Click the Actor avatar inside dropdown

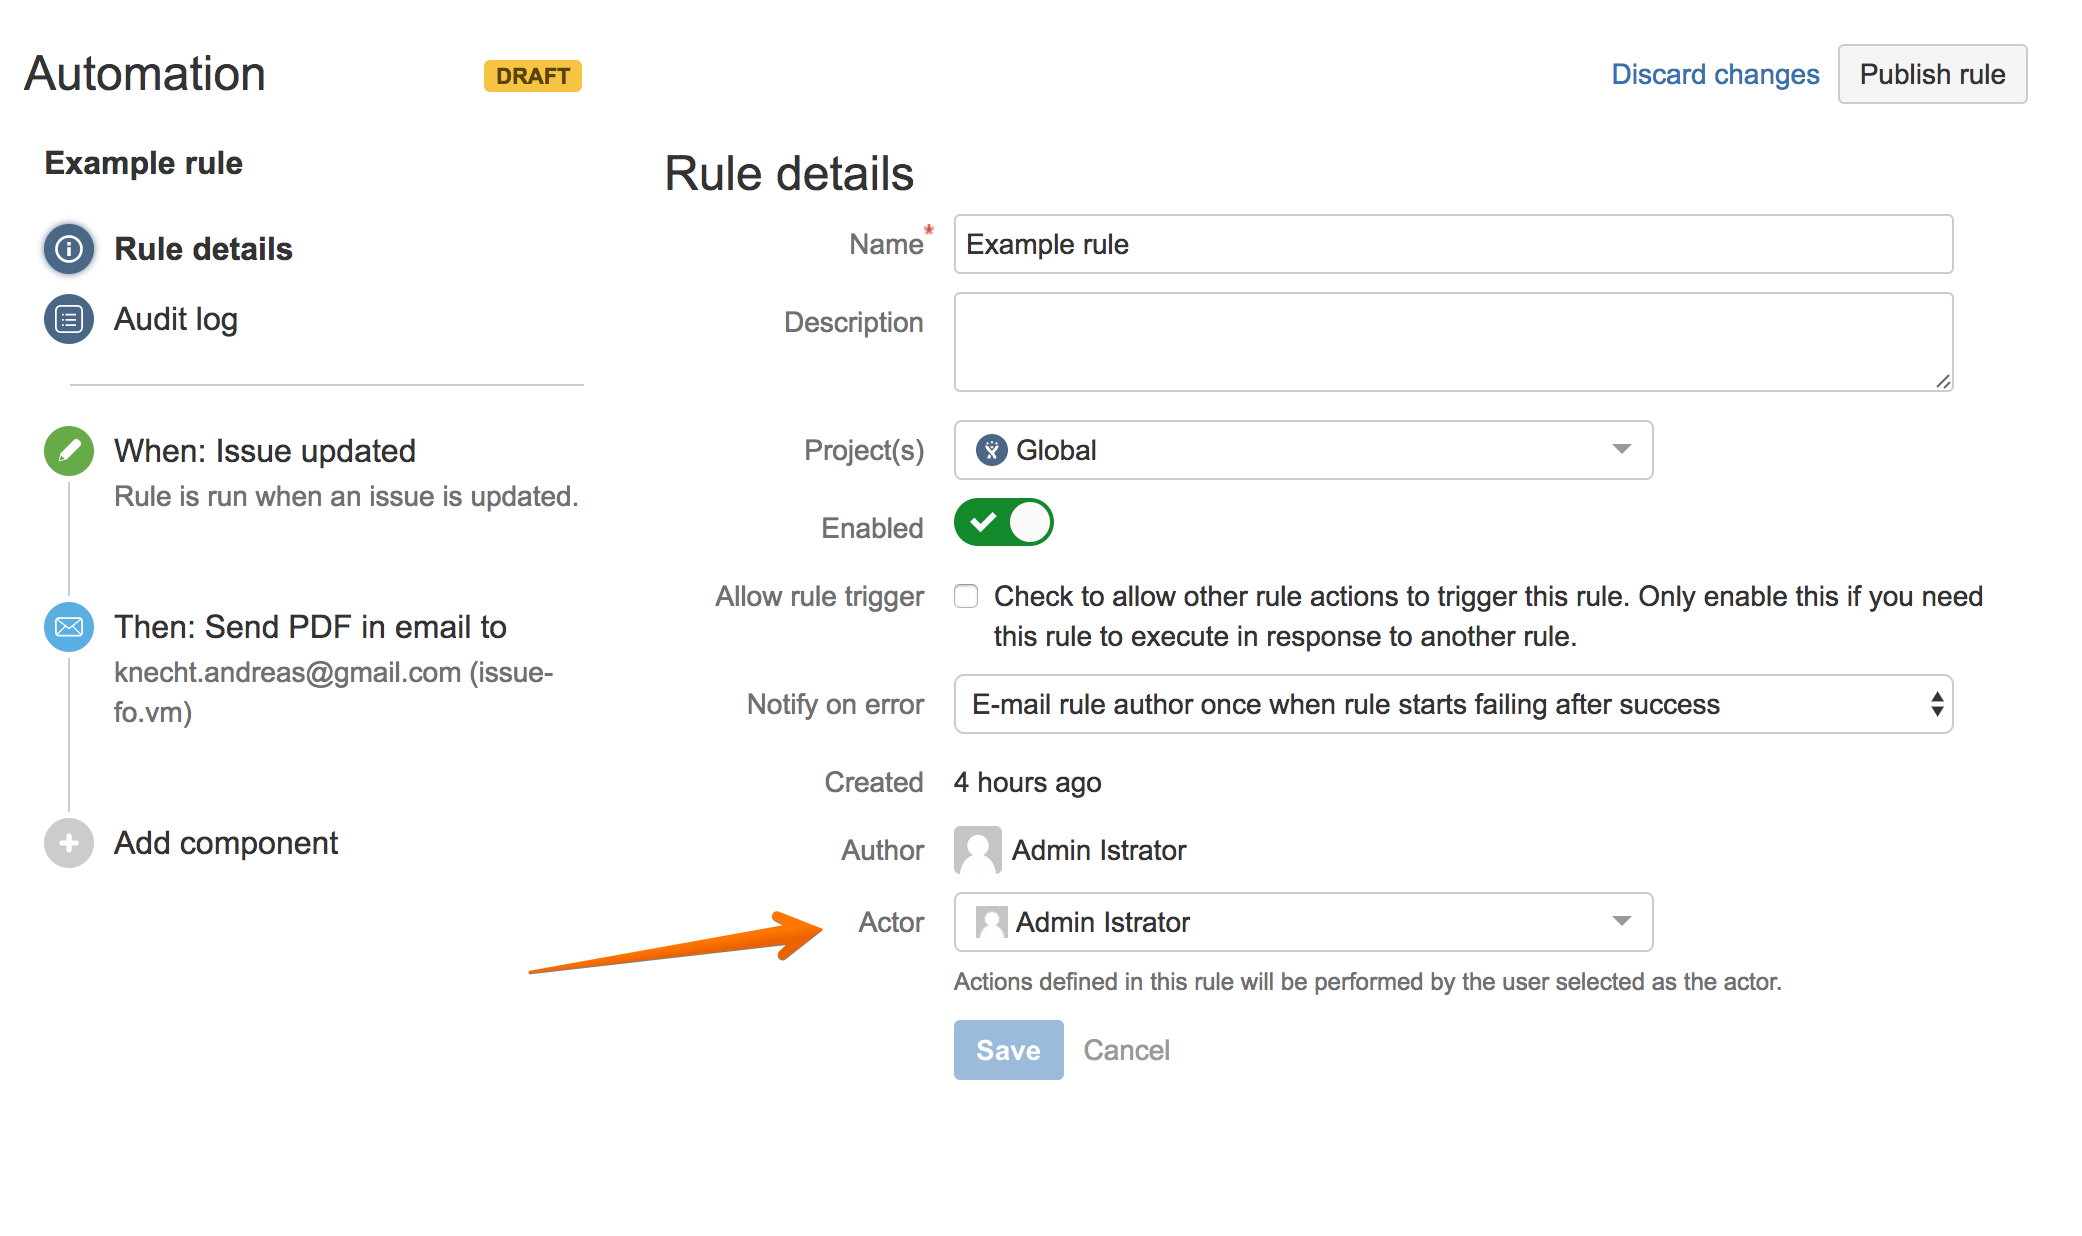991,922
